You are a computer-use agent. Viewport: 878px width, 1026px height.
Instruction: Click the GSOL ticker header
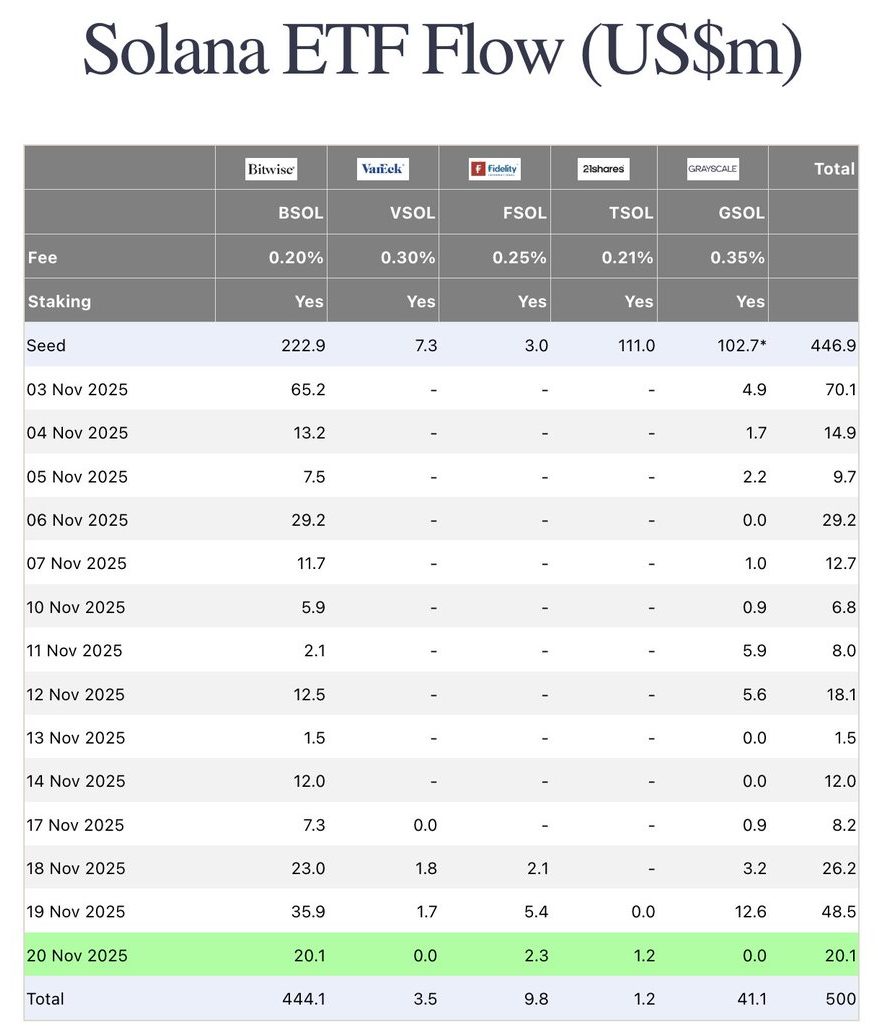coord(741,213)
